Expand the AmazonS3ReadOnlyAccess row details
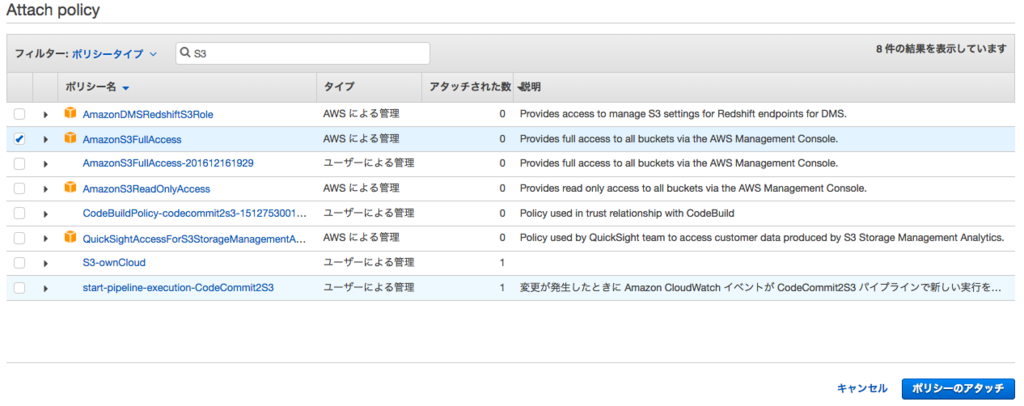The width and height of the screenshot is (1024, 406). 46,189
